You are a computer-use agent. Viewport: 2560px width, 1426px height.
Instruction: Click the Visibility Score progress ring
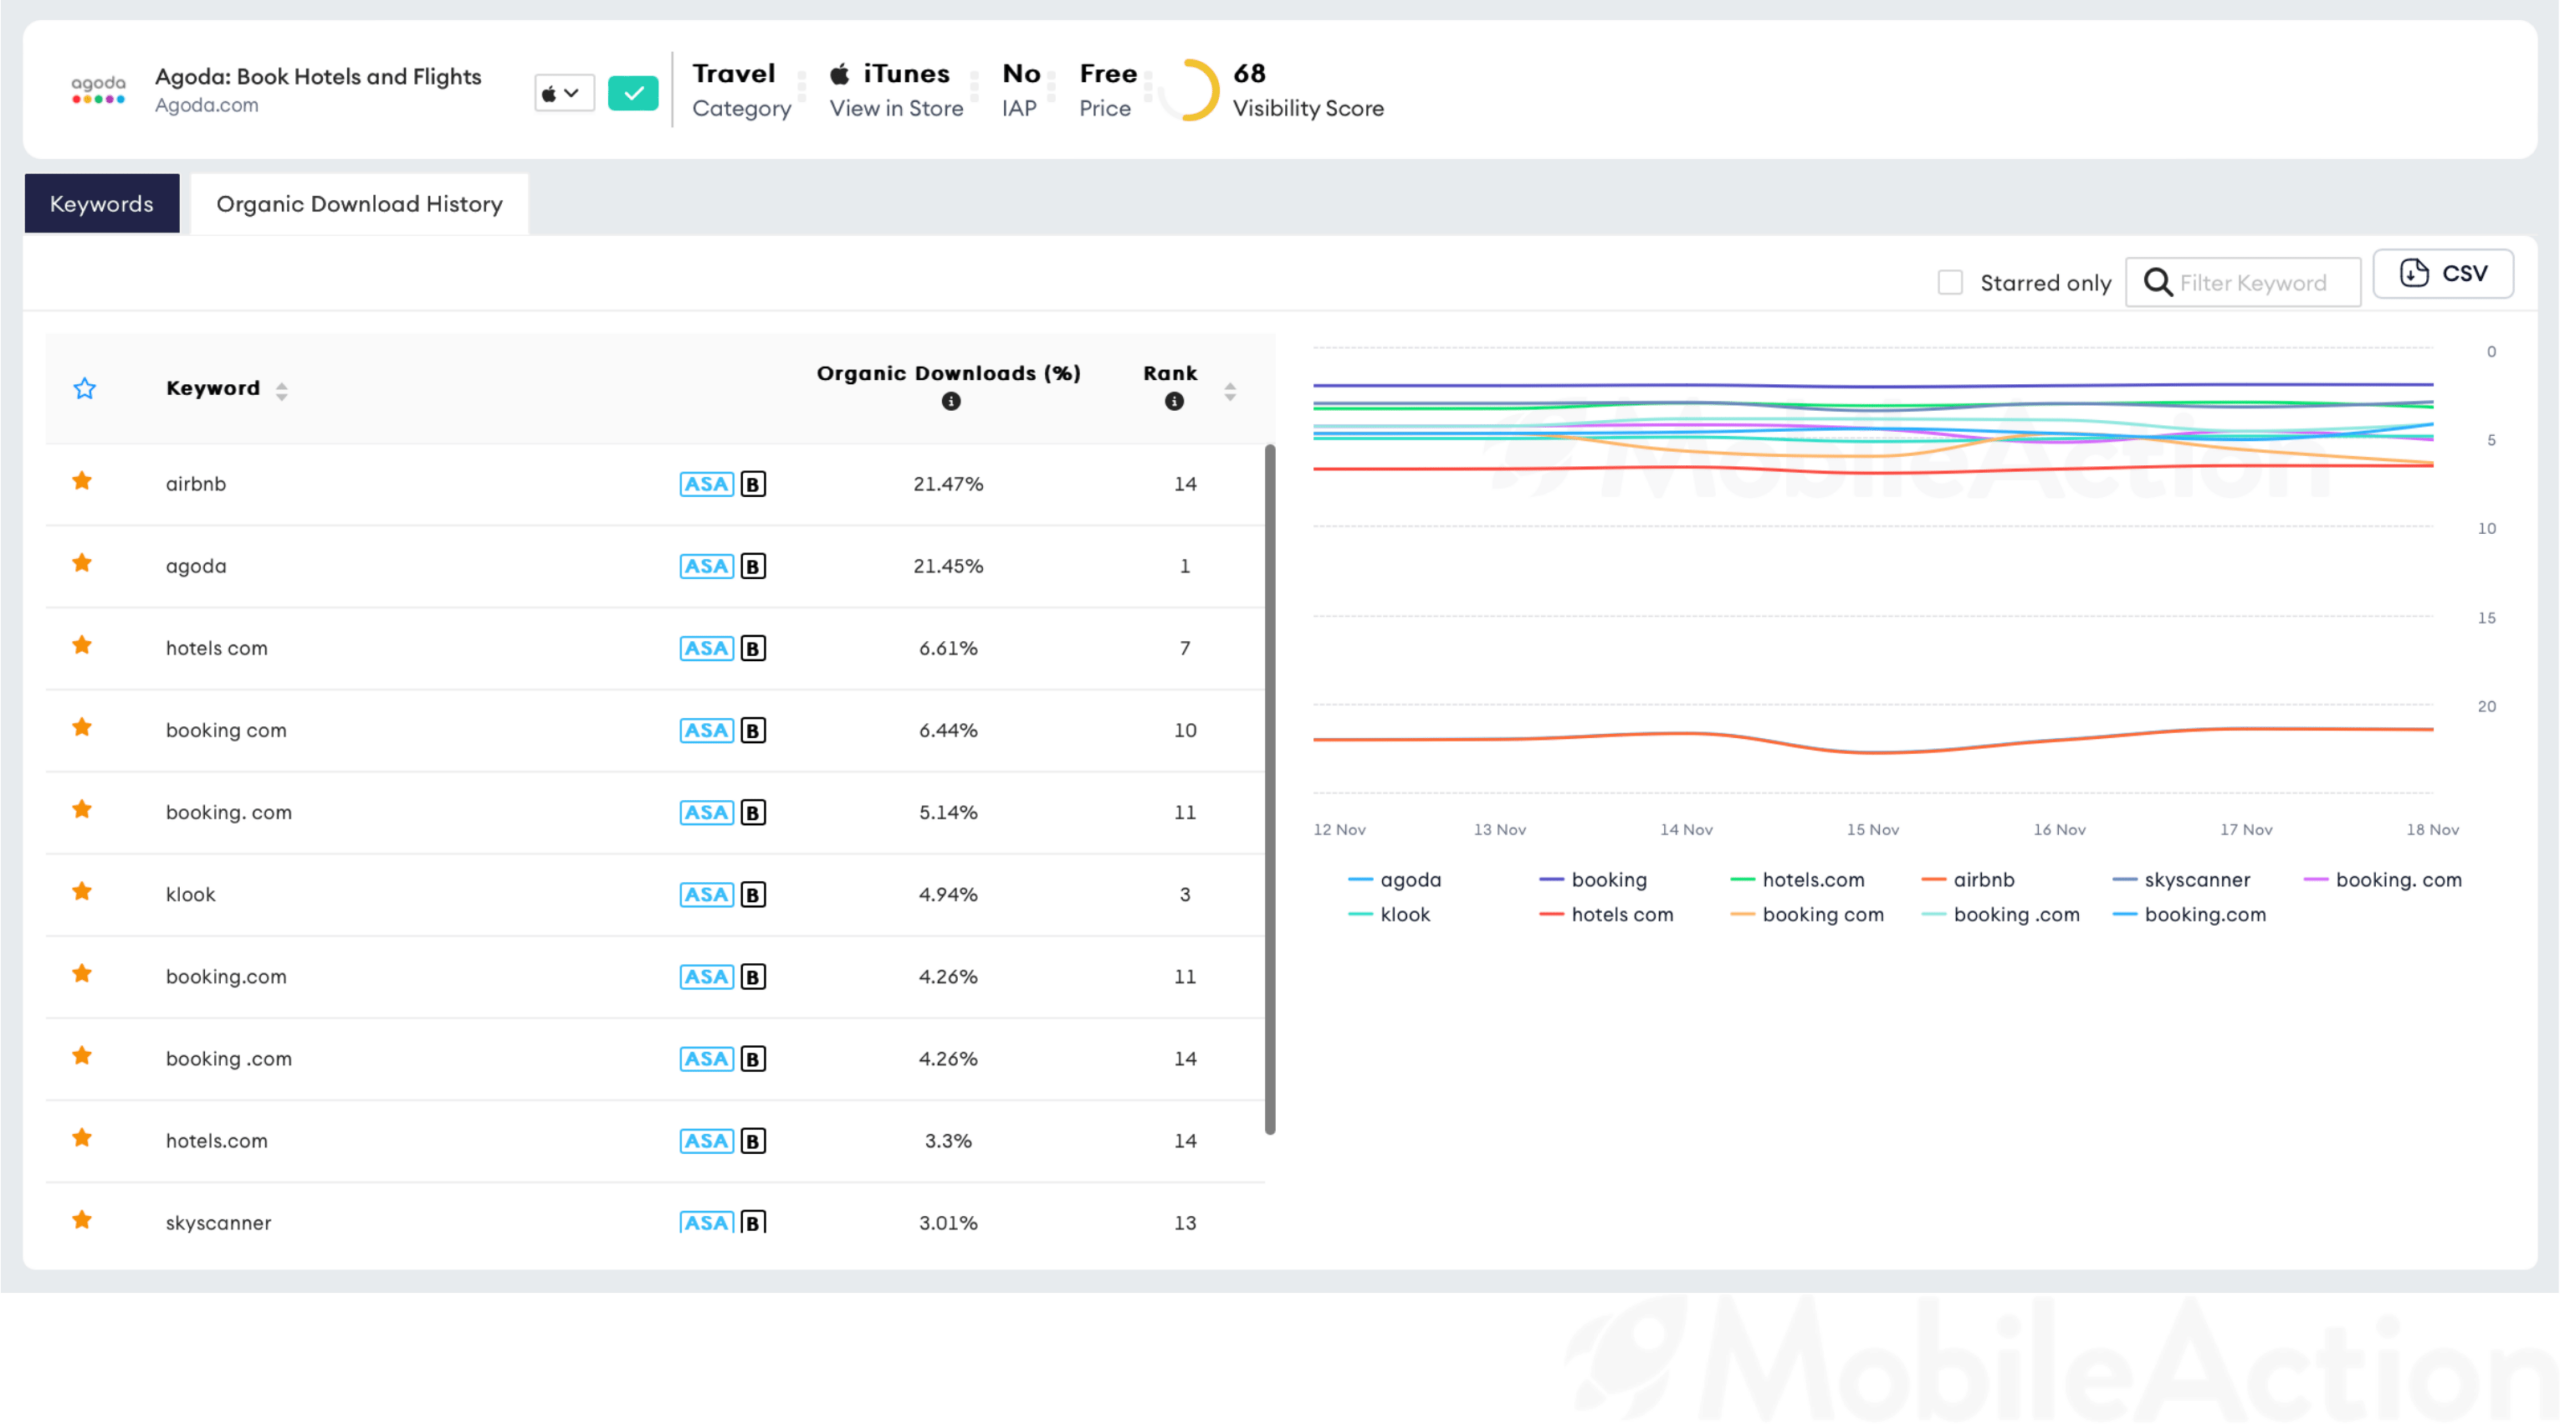point(1190,90)
